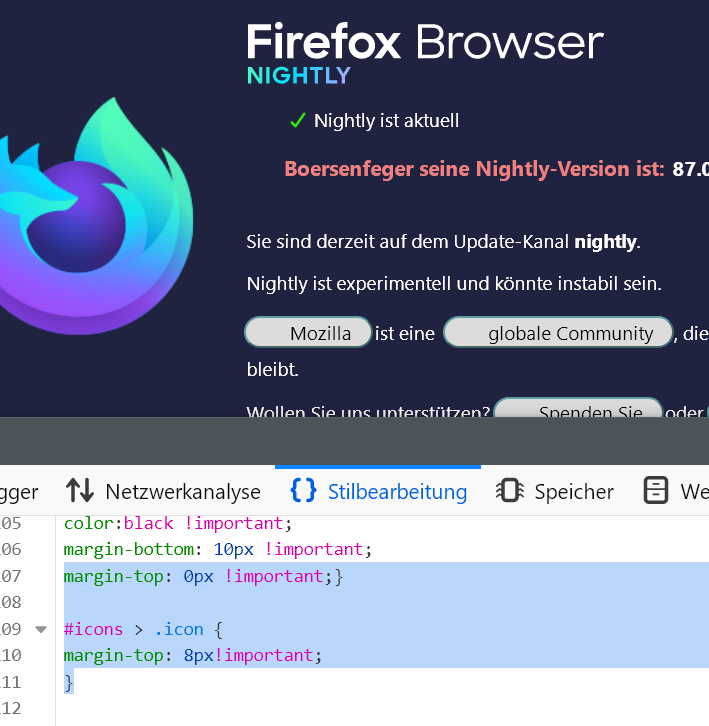Screen dimensions: 709x726
Task: Collapse the #icons > .icon rule arrow
Action: click(41, 629)
